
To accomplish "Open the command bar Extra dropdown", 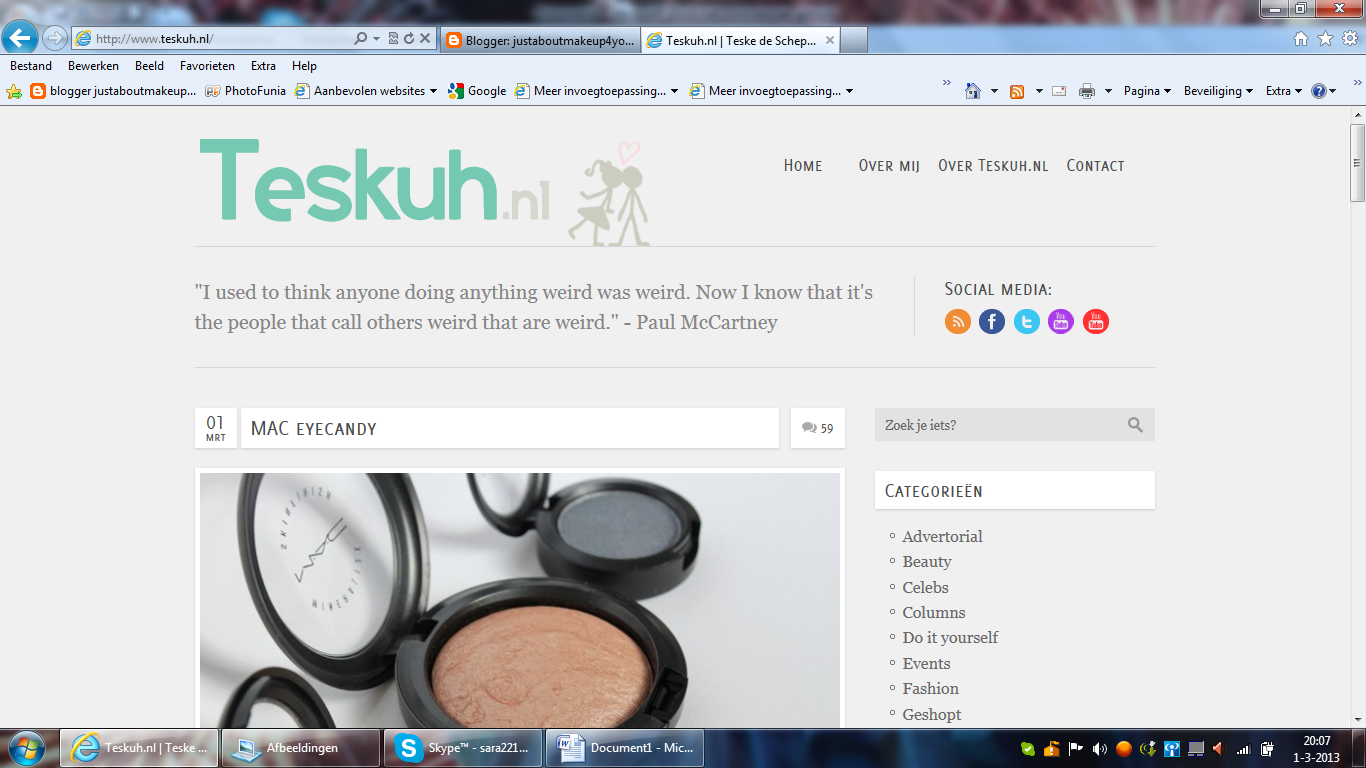I will pos(1283,91).
